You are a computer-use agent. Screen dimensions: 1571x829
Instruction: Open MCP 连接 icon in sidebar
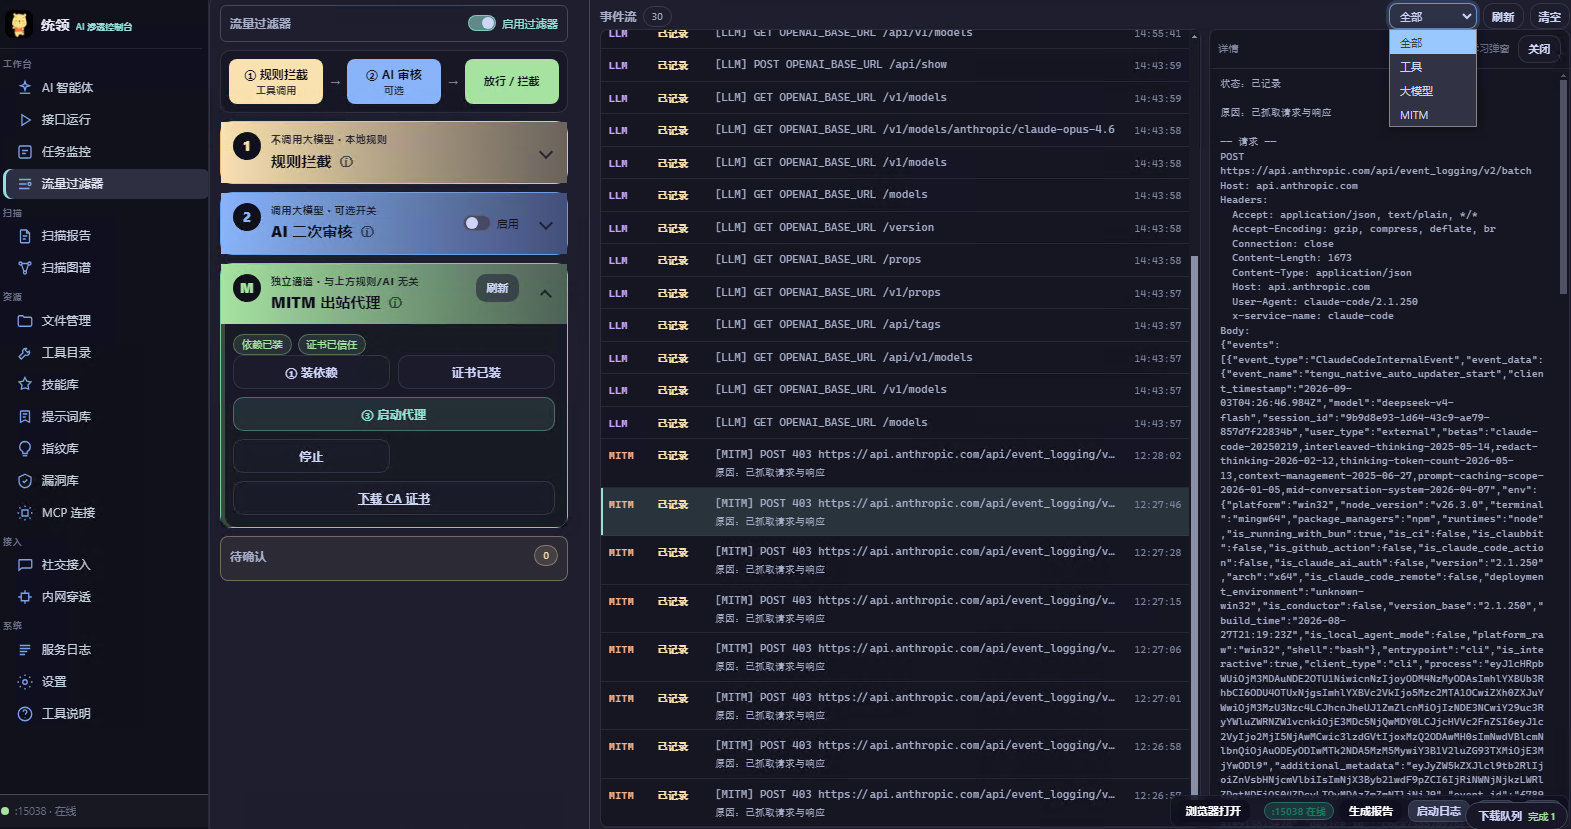(25, 513)
